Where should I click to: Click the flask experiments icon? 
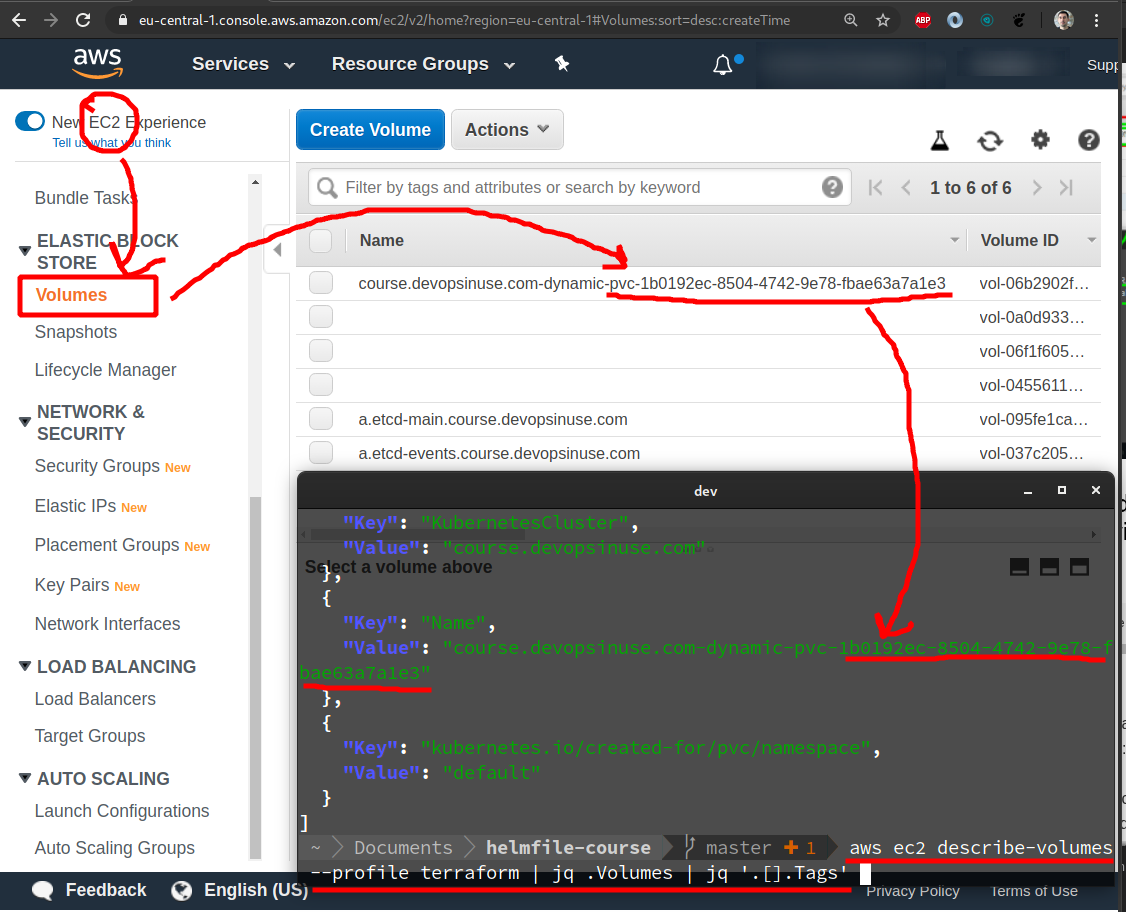coord(940,140)
